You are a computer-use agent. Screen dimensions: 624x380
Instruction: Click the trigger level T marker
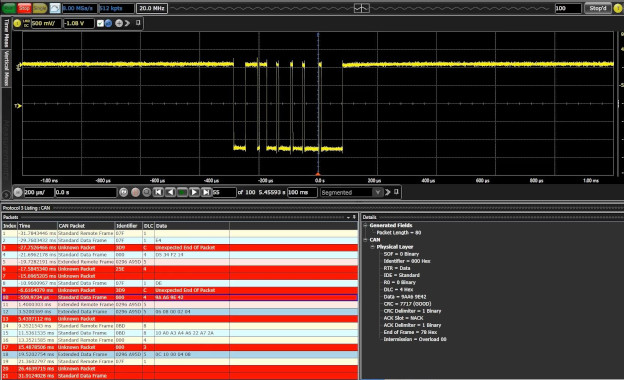point(18,106)
